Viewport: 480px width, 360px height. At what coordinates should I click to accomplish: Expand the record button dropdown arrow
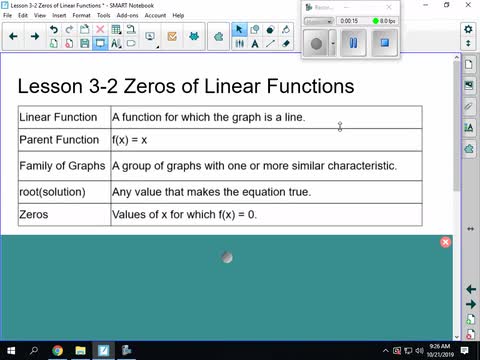point(333,43)
